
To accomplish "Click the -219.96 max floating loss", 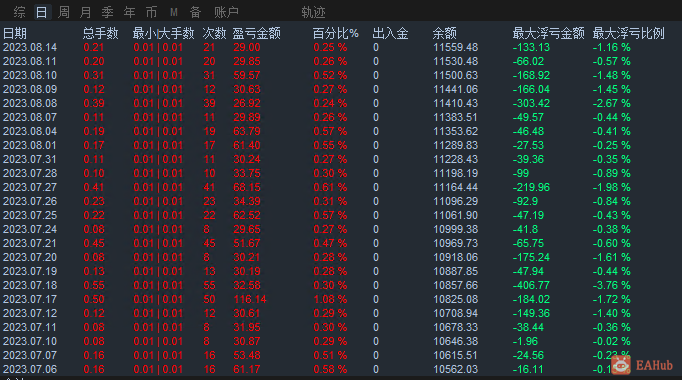I will 531,187.
